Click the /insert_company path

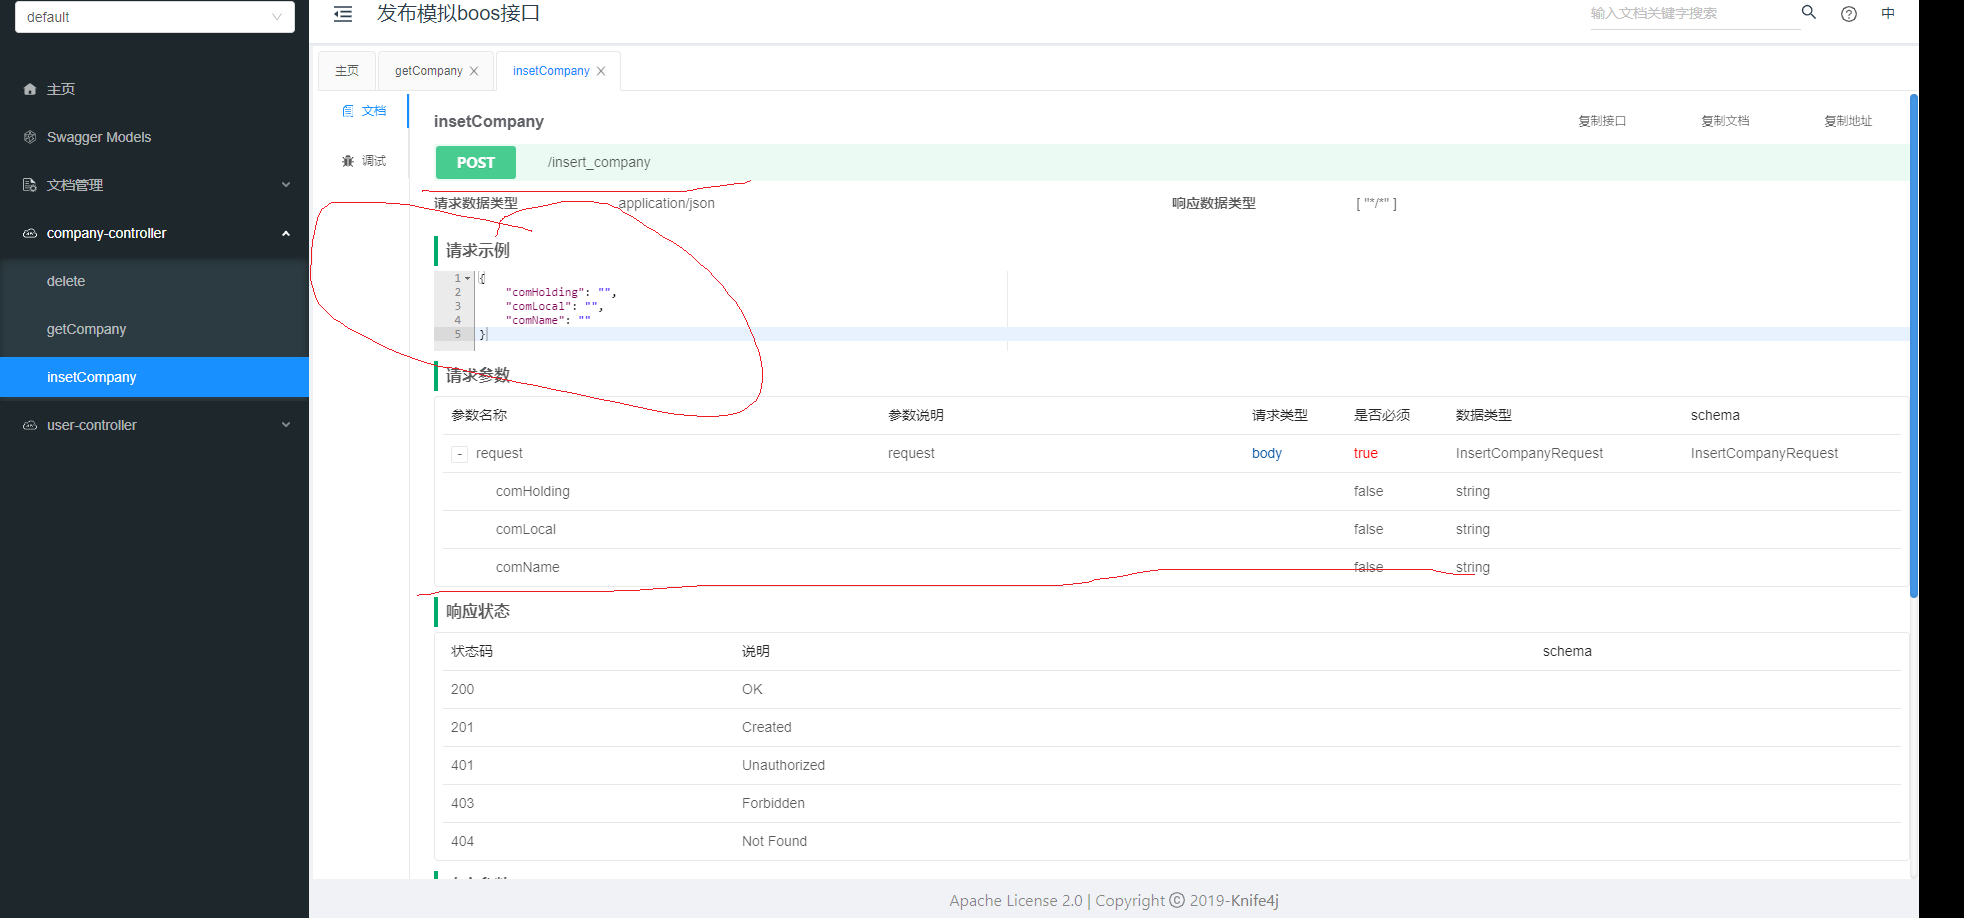(599, 162)
